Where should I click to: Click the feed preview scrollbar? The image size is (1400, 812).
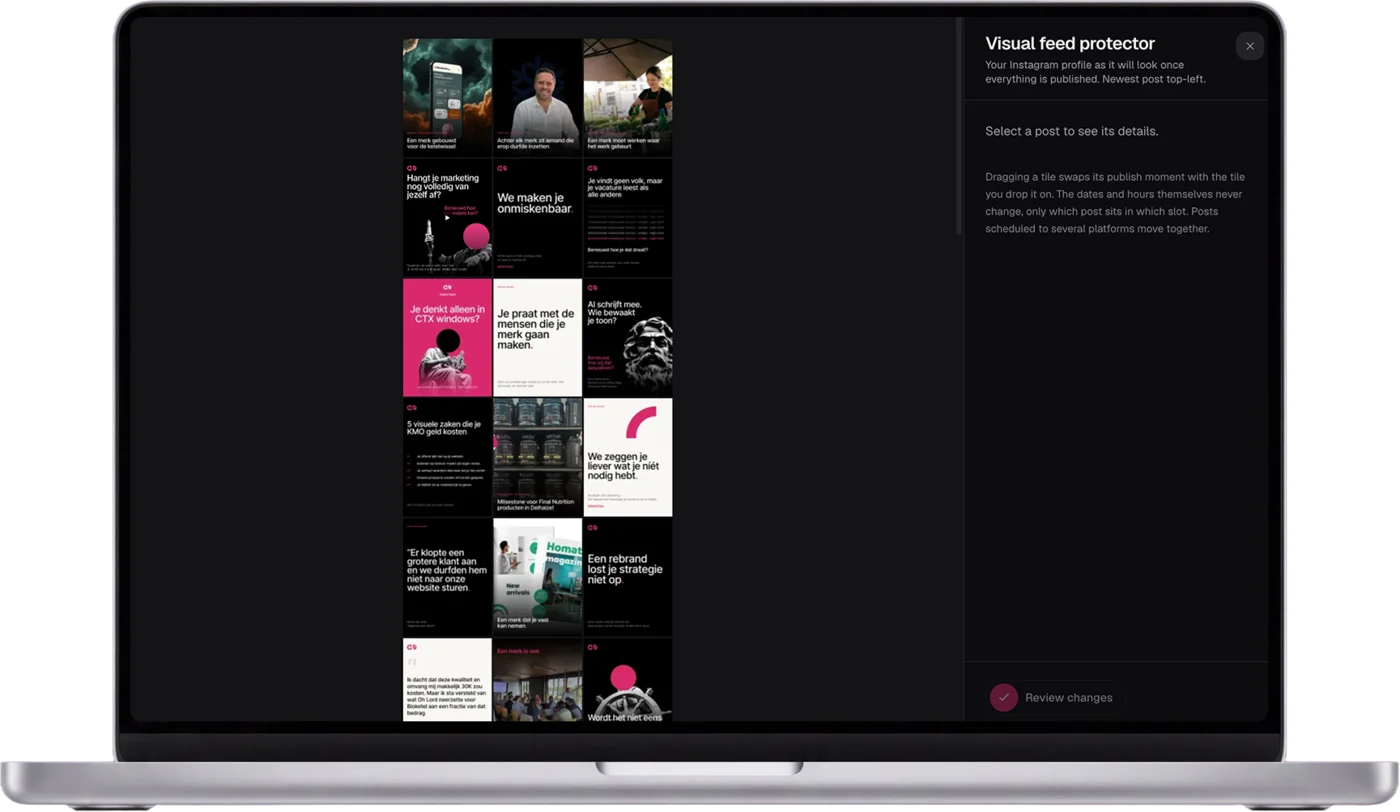[x=959, y=127]
